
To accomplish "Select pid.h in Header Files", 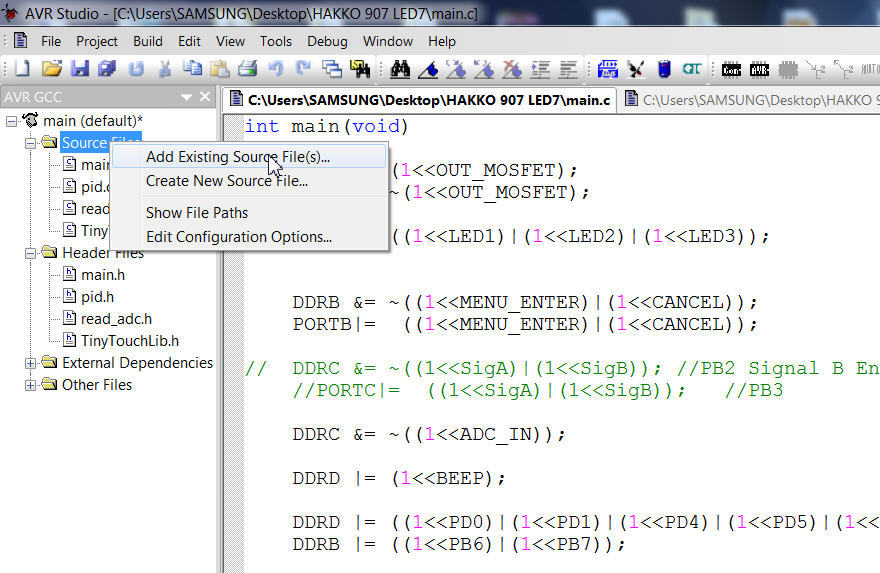I will [97, 297].
